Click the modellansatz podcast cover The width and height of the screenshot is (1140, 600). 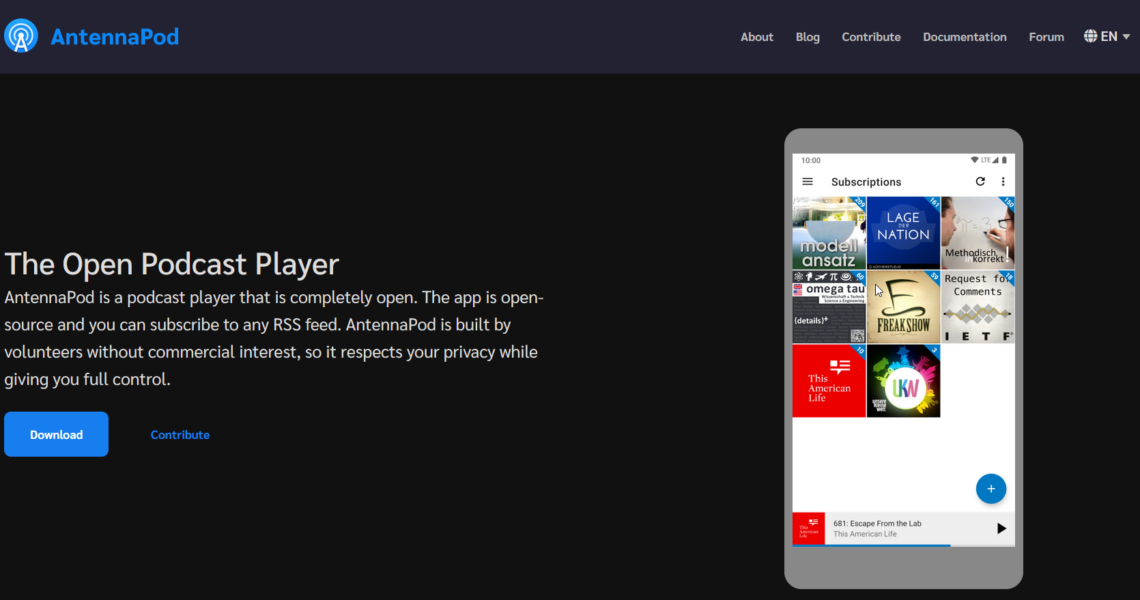[829, 233]
